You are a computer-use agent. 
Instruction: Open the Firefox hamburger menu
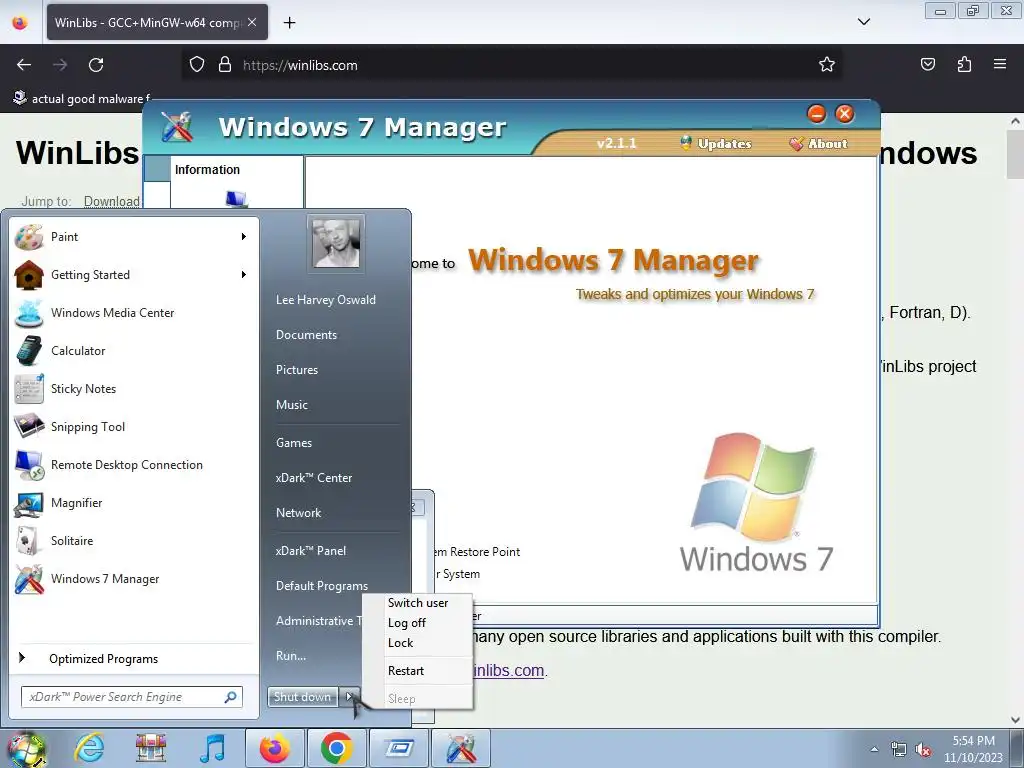(1000, 64)
